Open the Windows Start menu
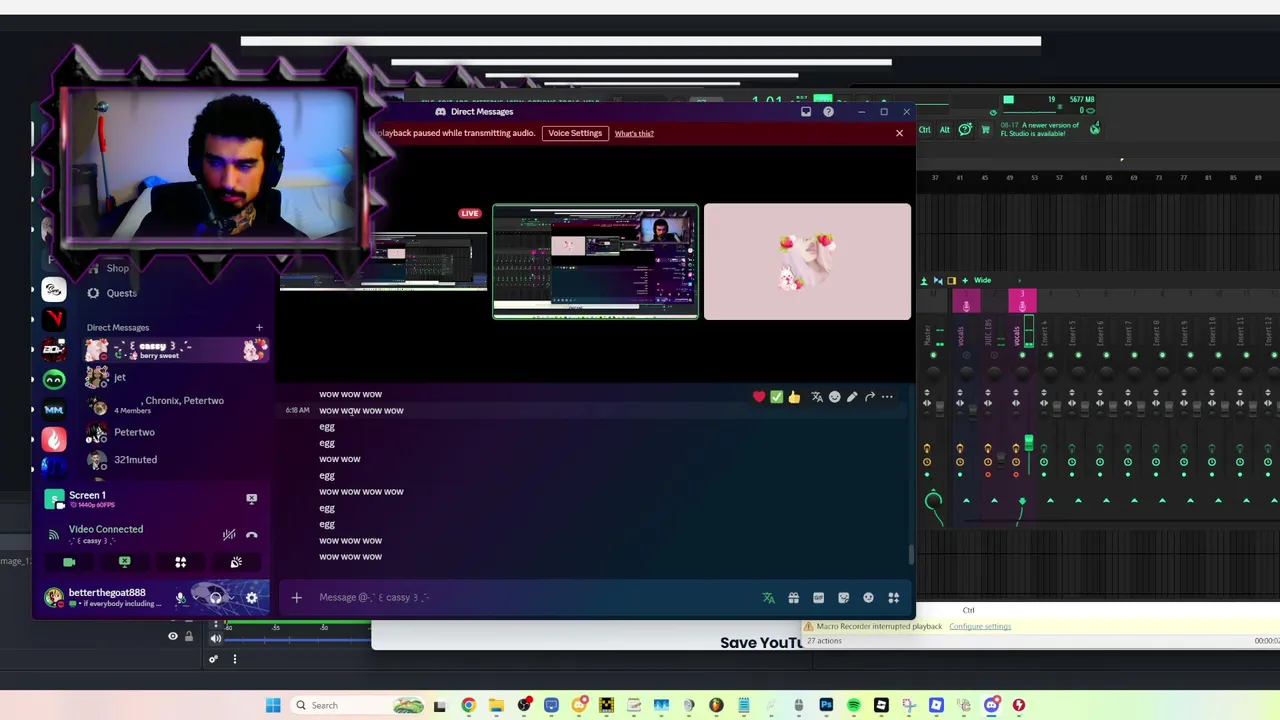This screenshot has width=1280, height=720. point(273,705)
